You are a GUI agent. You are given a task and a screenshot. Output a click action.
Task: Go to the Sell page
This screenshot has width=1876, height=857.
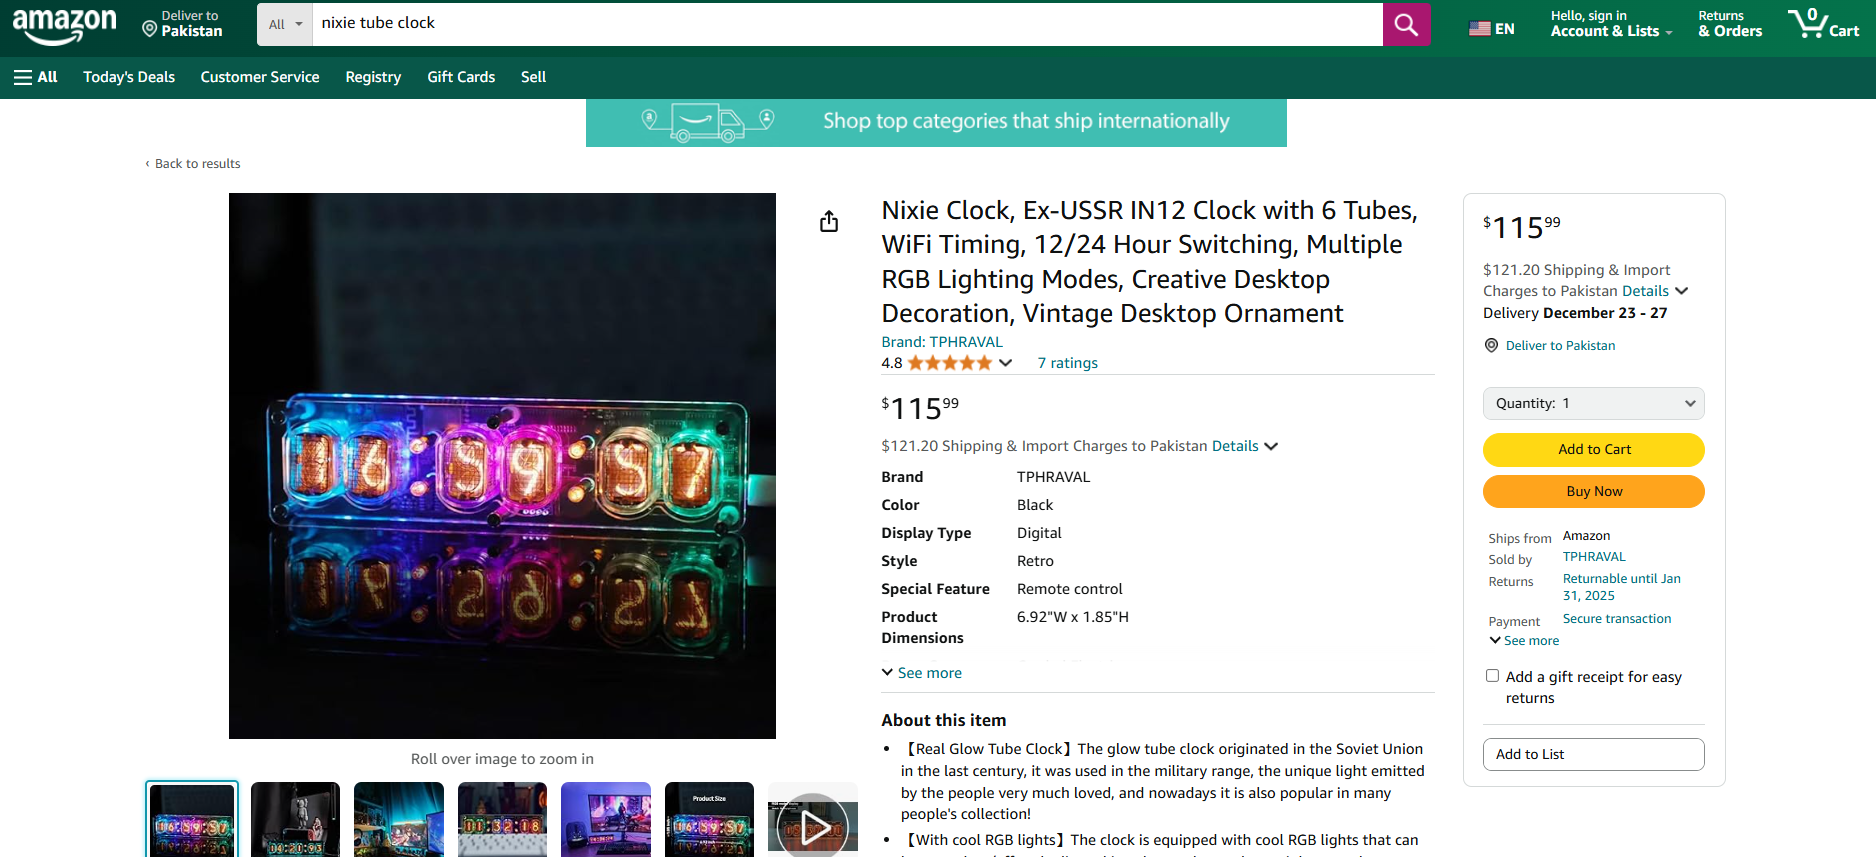pyautogui.click(x=533, y=77)
